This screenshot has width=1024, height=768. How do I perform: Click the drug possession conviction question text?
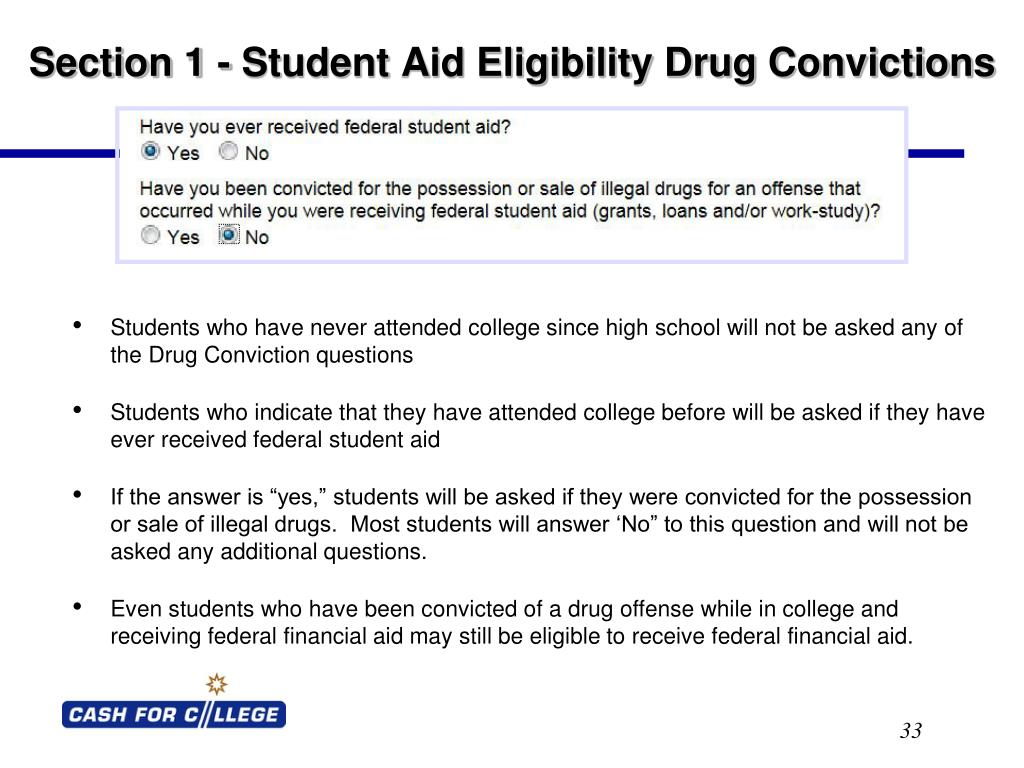coord(509,200)
